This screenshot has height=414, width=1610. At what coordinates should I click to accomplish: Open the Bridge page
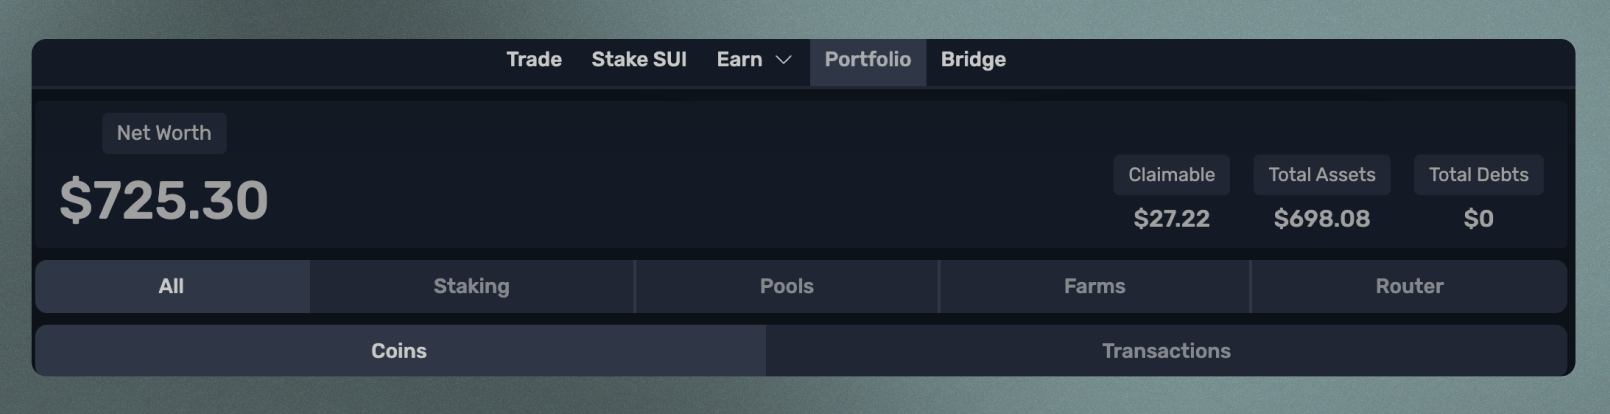point(973,60)
